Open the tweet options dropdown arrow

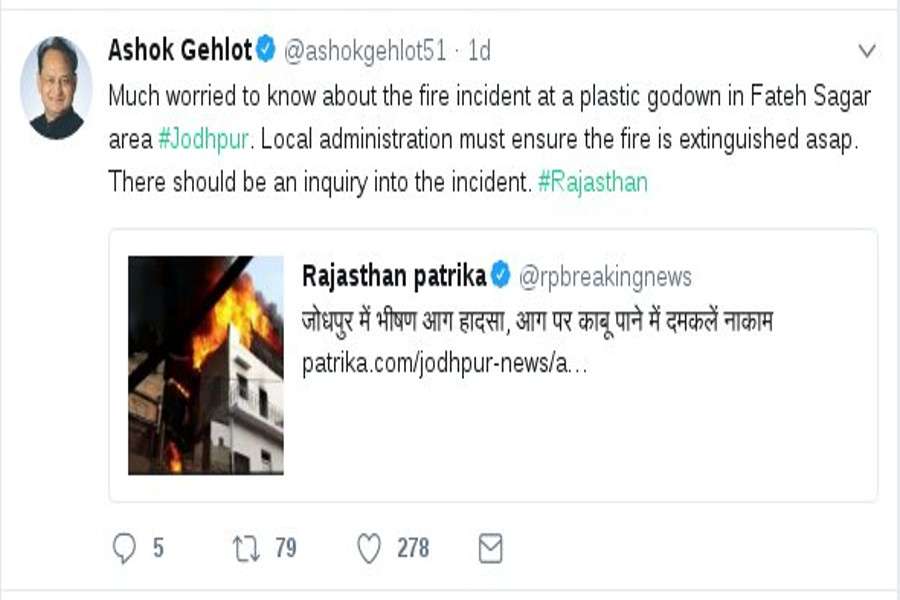[867, 50]
